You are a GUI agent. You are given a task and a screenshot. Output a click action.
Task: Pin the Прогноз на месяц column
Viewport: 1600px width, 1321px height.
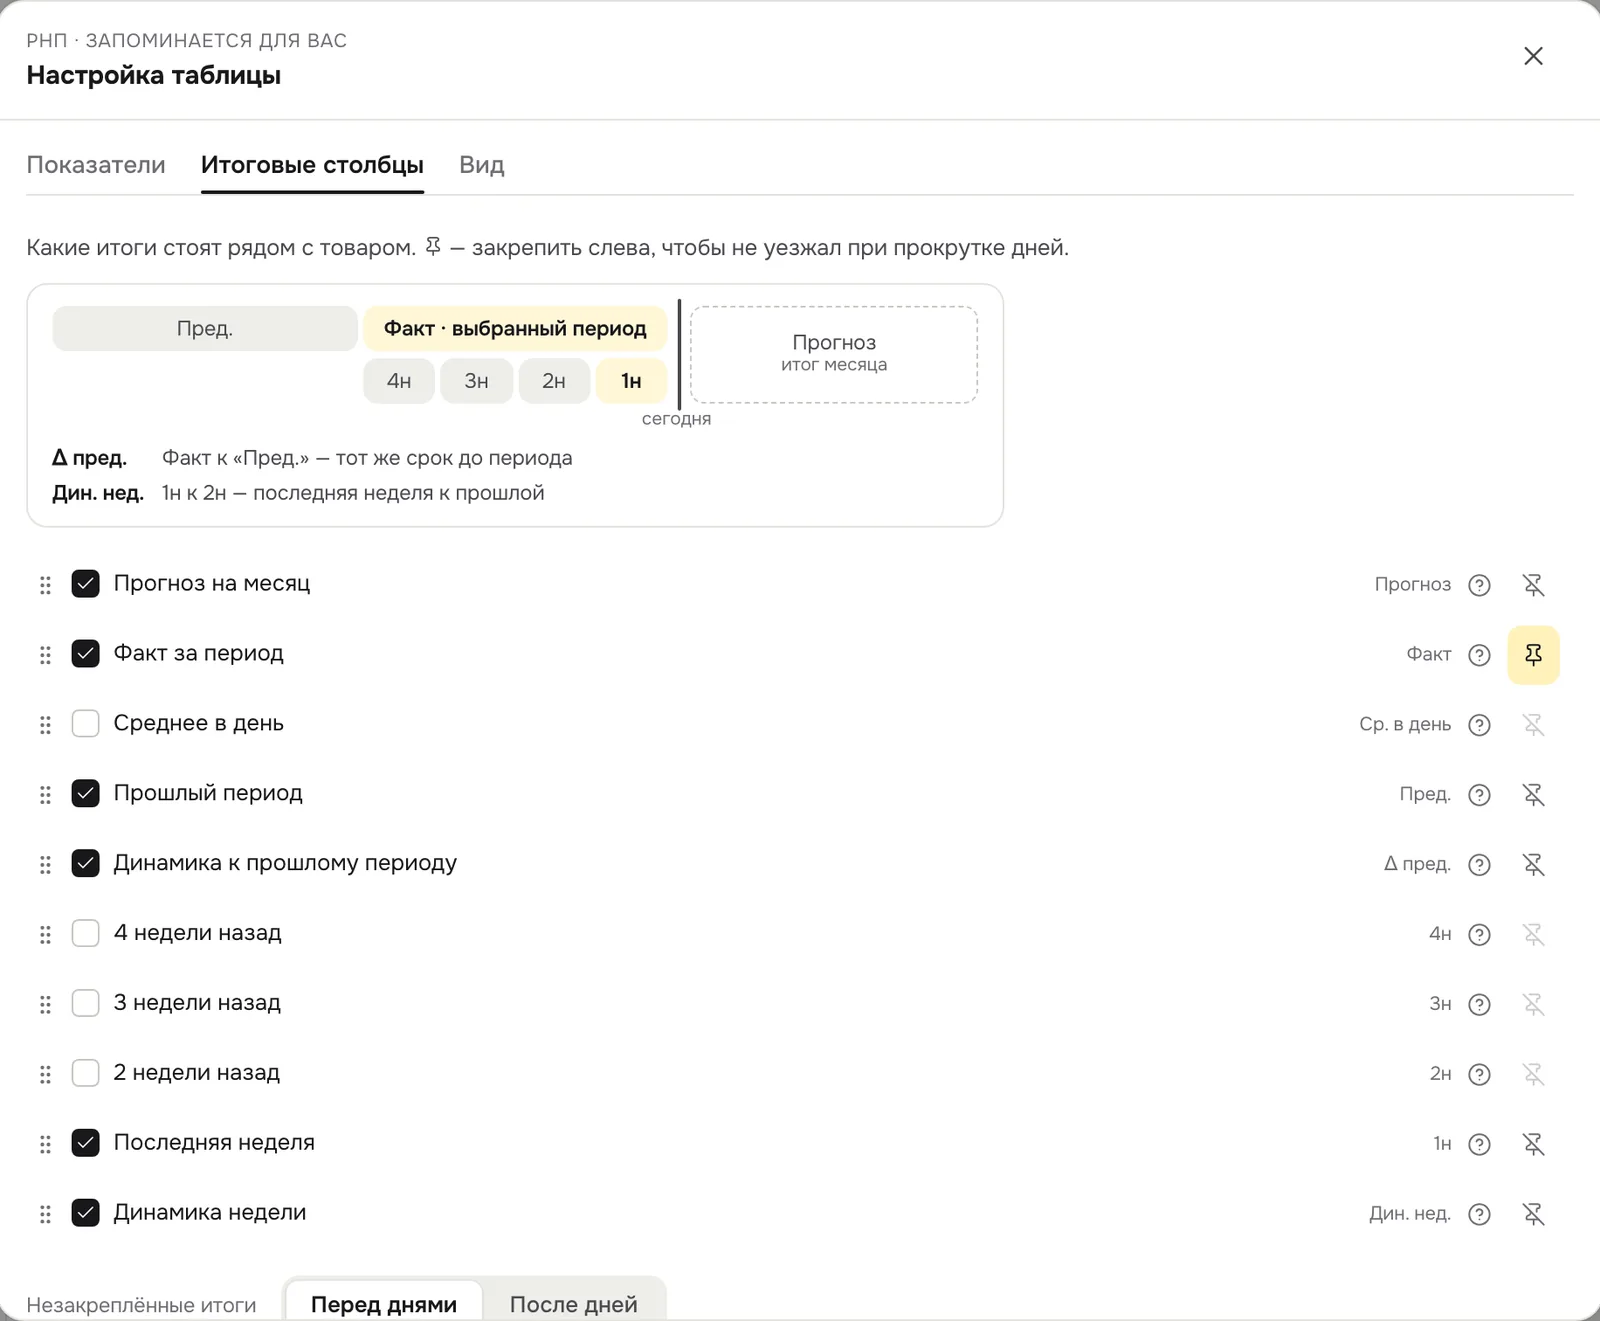pos(1533,585)
